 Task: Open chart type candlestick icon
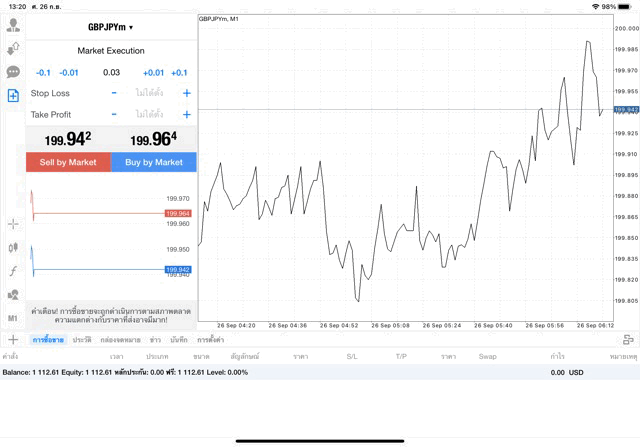[13, 247]
